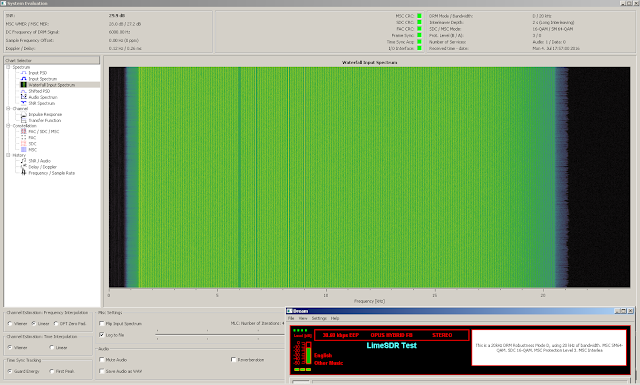Image resolution: width=640 pixels, height=385 pixels.
Task: Open the Audio Spectrum chart icon
Action: (24, 97)
